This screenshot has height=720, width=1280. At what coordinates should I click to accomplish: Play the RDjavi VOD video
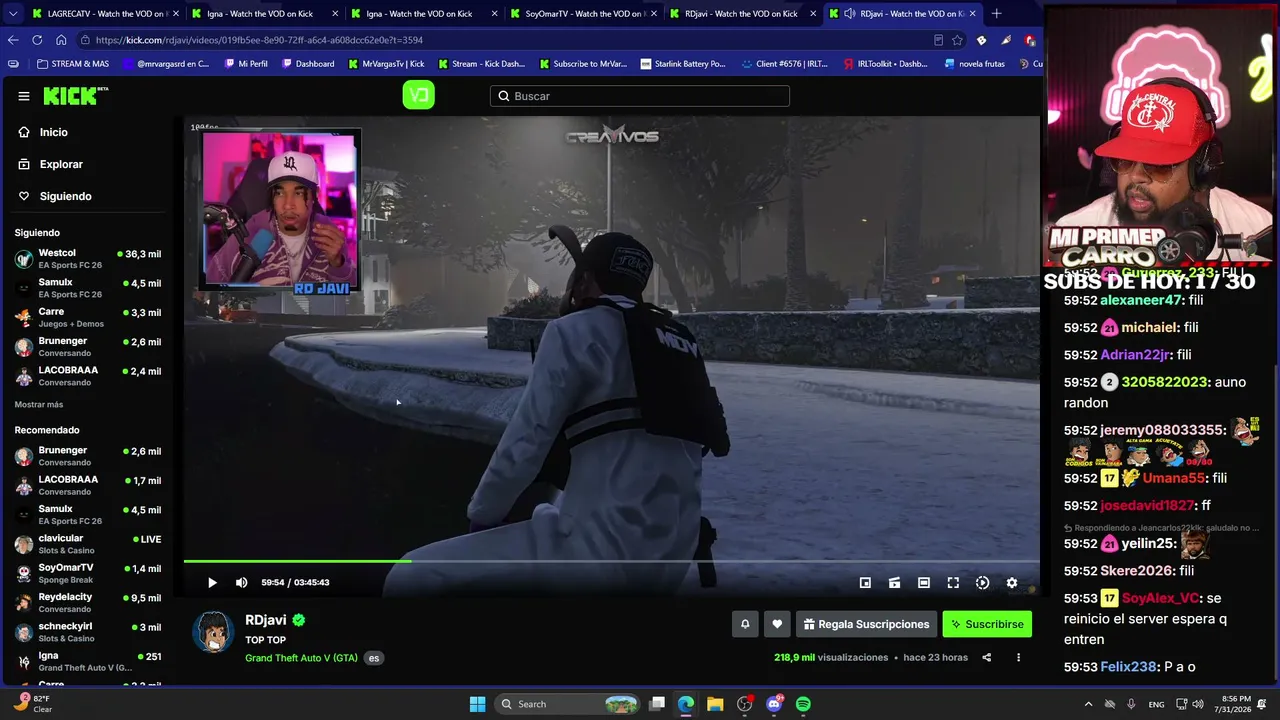click(x=212, y=582)
